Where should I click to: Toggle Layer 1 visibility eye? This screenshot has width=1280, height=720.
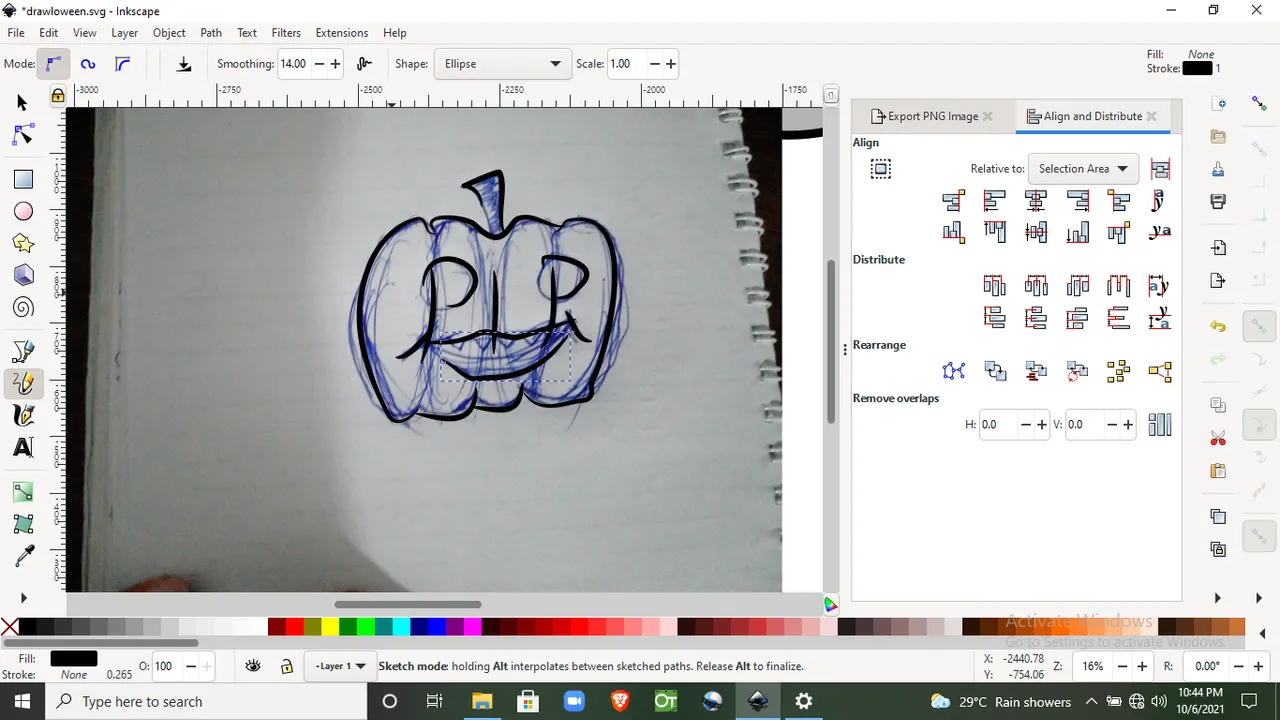[253, 666]
